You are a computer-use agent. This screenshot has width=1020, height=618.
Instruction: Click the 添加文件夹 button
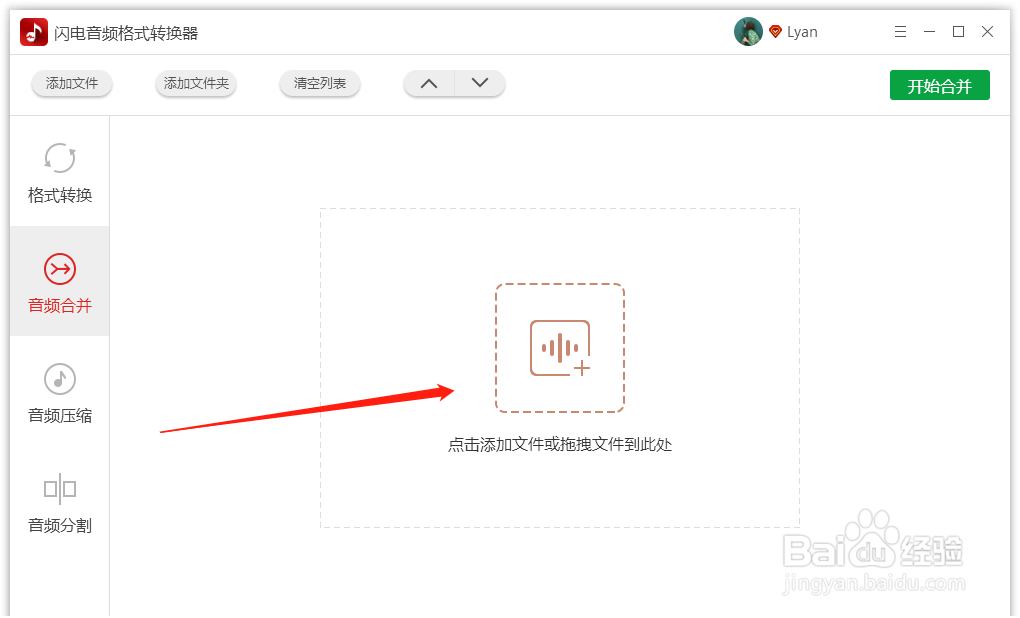coord(196,83)
